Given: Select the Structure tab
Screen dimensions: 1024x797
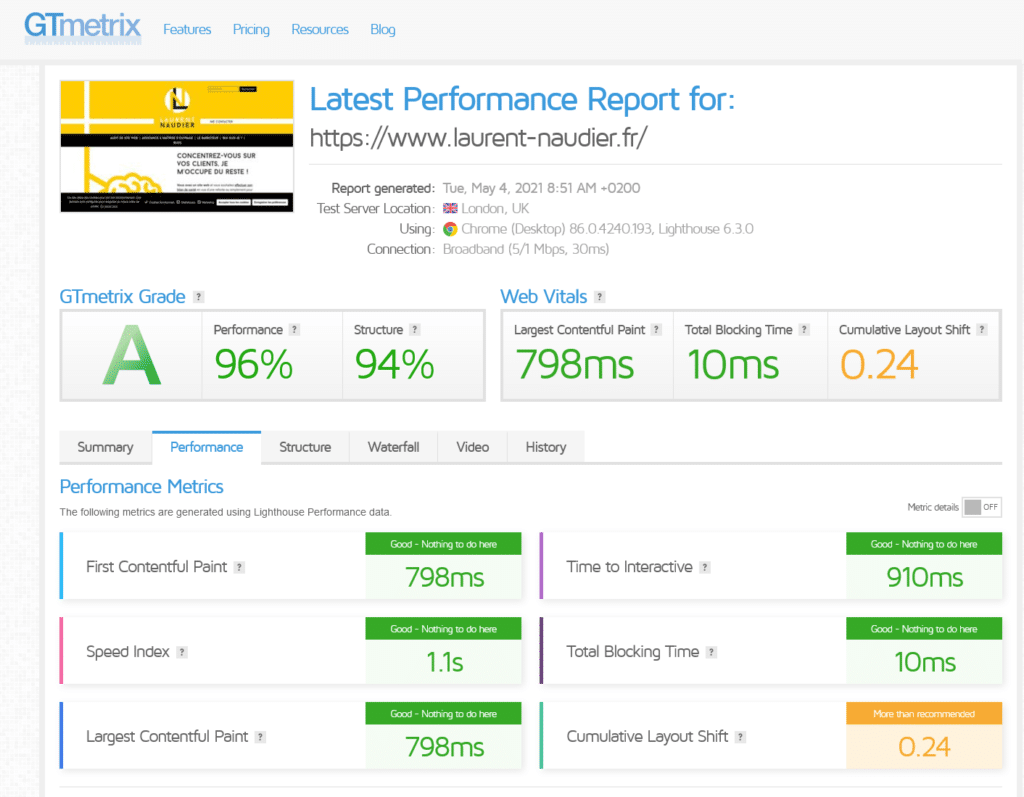Looking at the screenshot, I should point(305,447).
